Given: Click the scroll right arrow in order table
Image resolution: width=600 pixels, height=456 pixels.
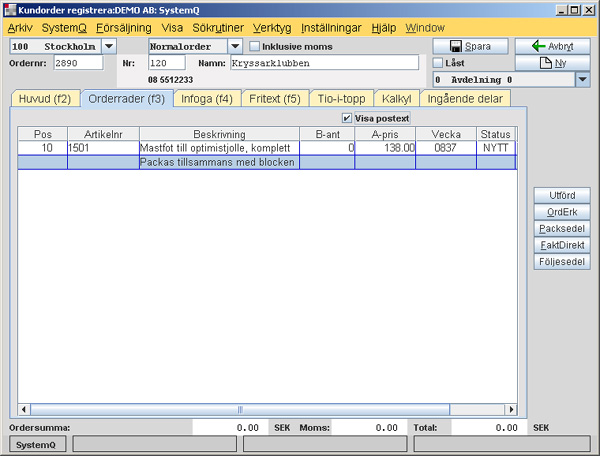Looking at the screenshot, I should point(511,409).
